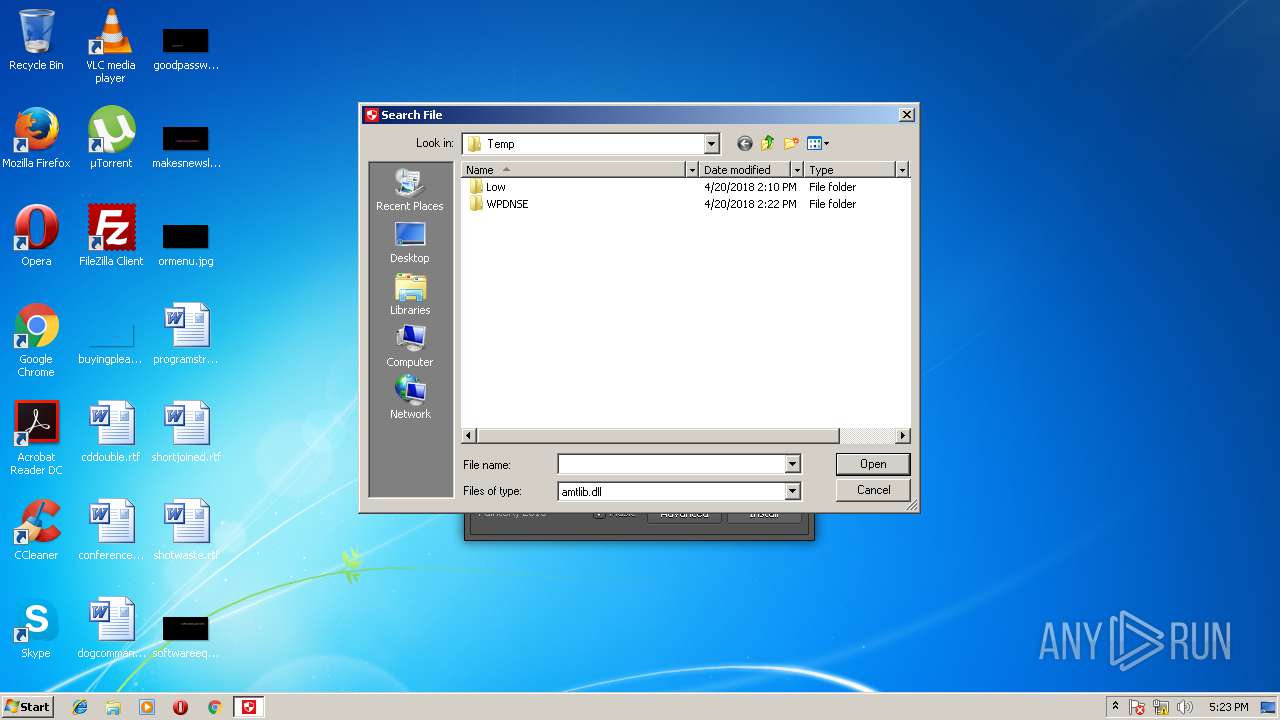Launch FileZilla Client from desktop
This screenshot has height=720, width=1280.
pyautogui.click(x=110, y=236)
